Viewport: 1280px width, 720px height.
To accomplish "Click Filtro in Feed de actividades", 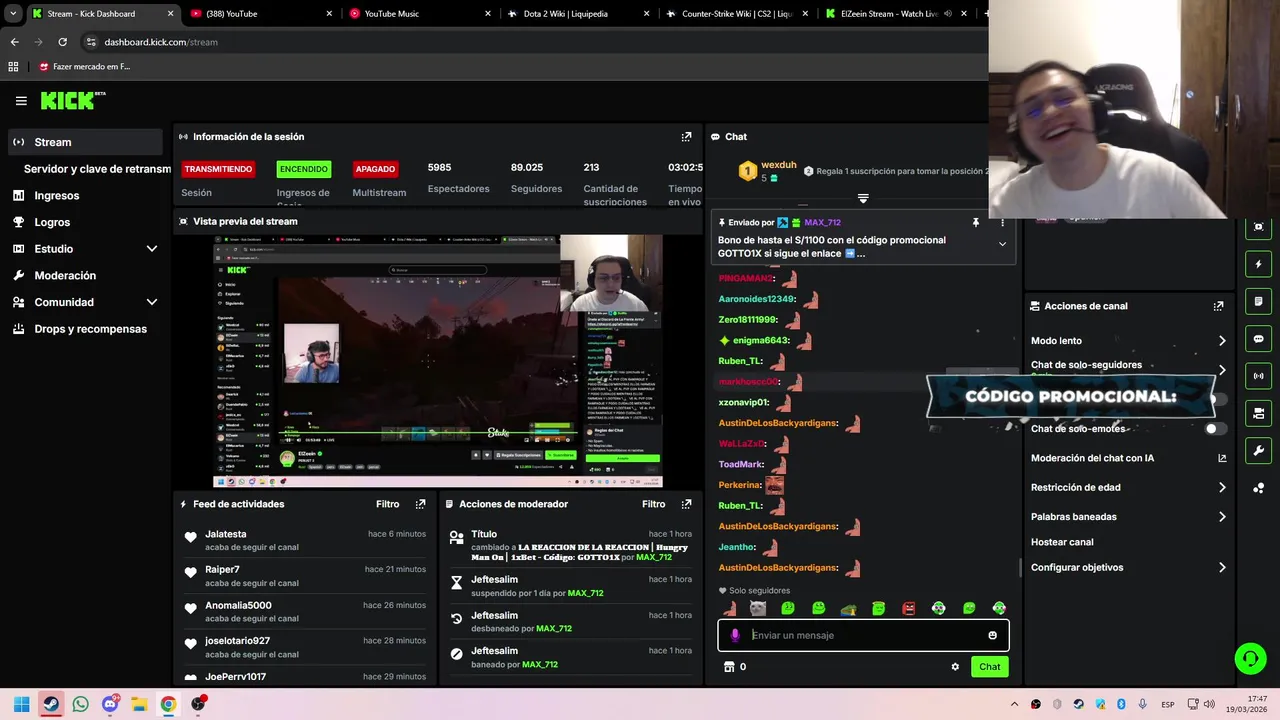I will tap(387, 504).
